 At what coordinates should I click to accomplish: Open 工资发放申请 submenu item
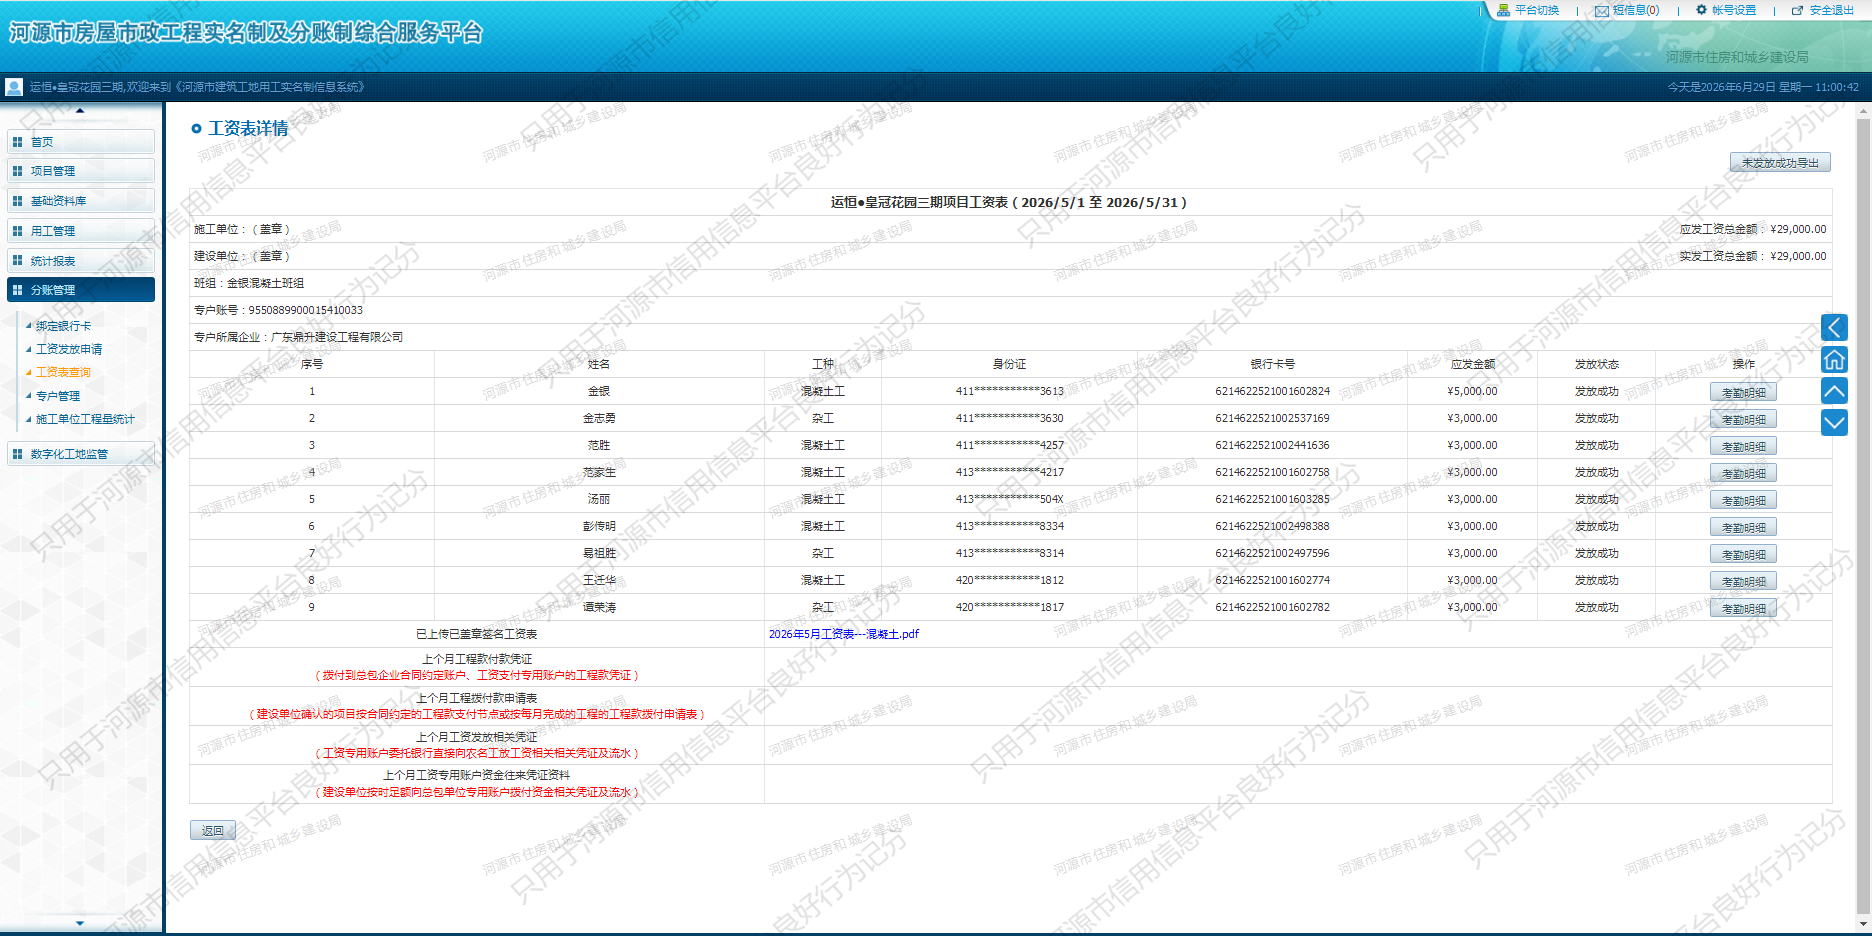point(69,349)
